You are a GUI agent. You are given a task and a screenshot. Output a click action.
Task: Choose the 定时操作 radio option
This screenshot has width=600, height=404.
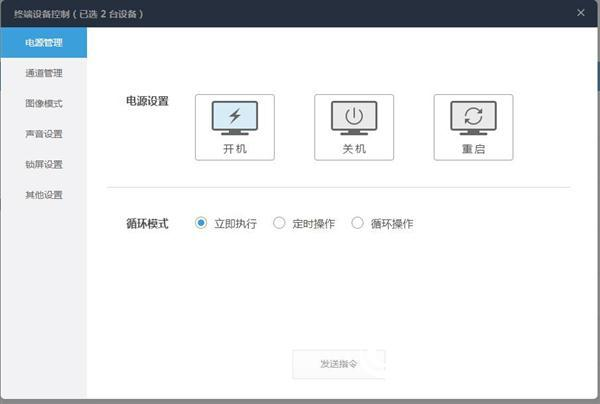pyautogui.click(x=279, y=223)
